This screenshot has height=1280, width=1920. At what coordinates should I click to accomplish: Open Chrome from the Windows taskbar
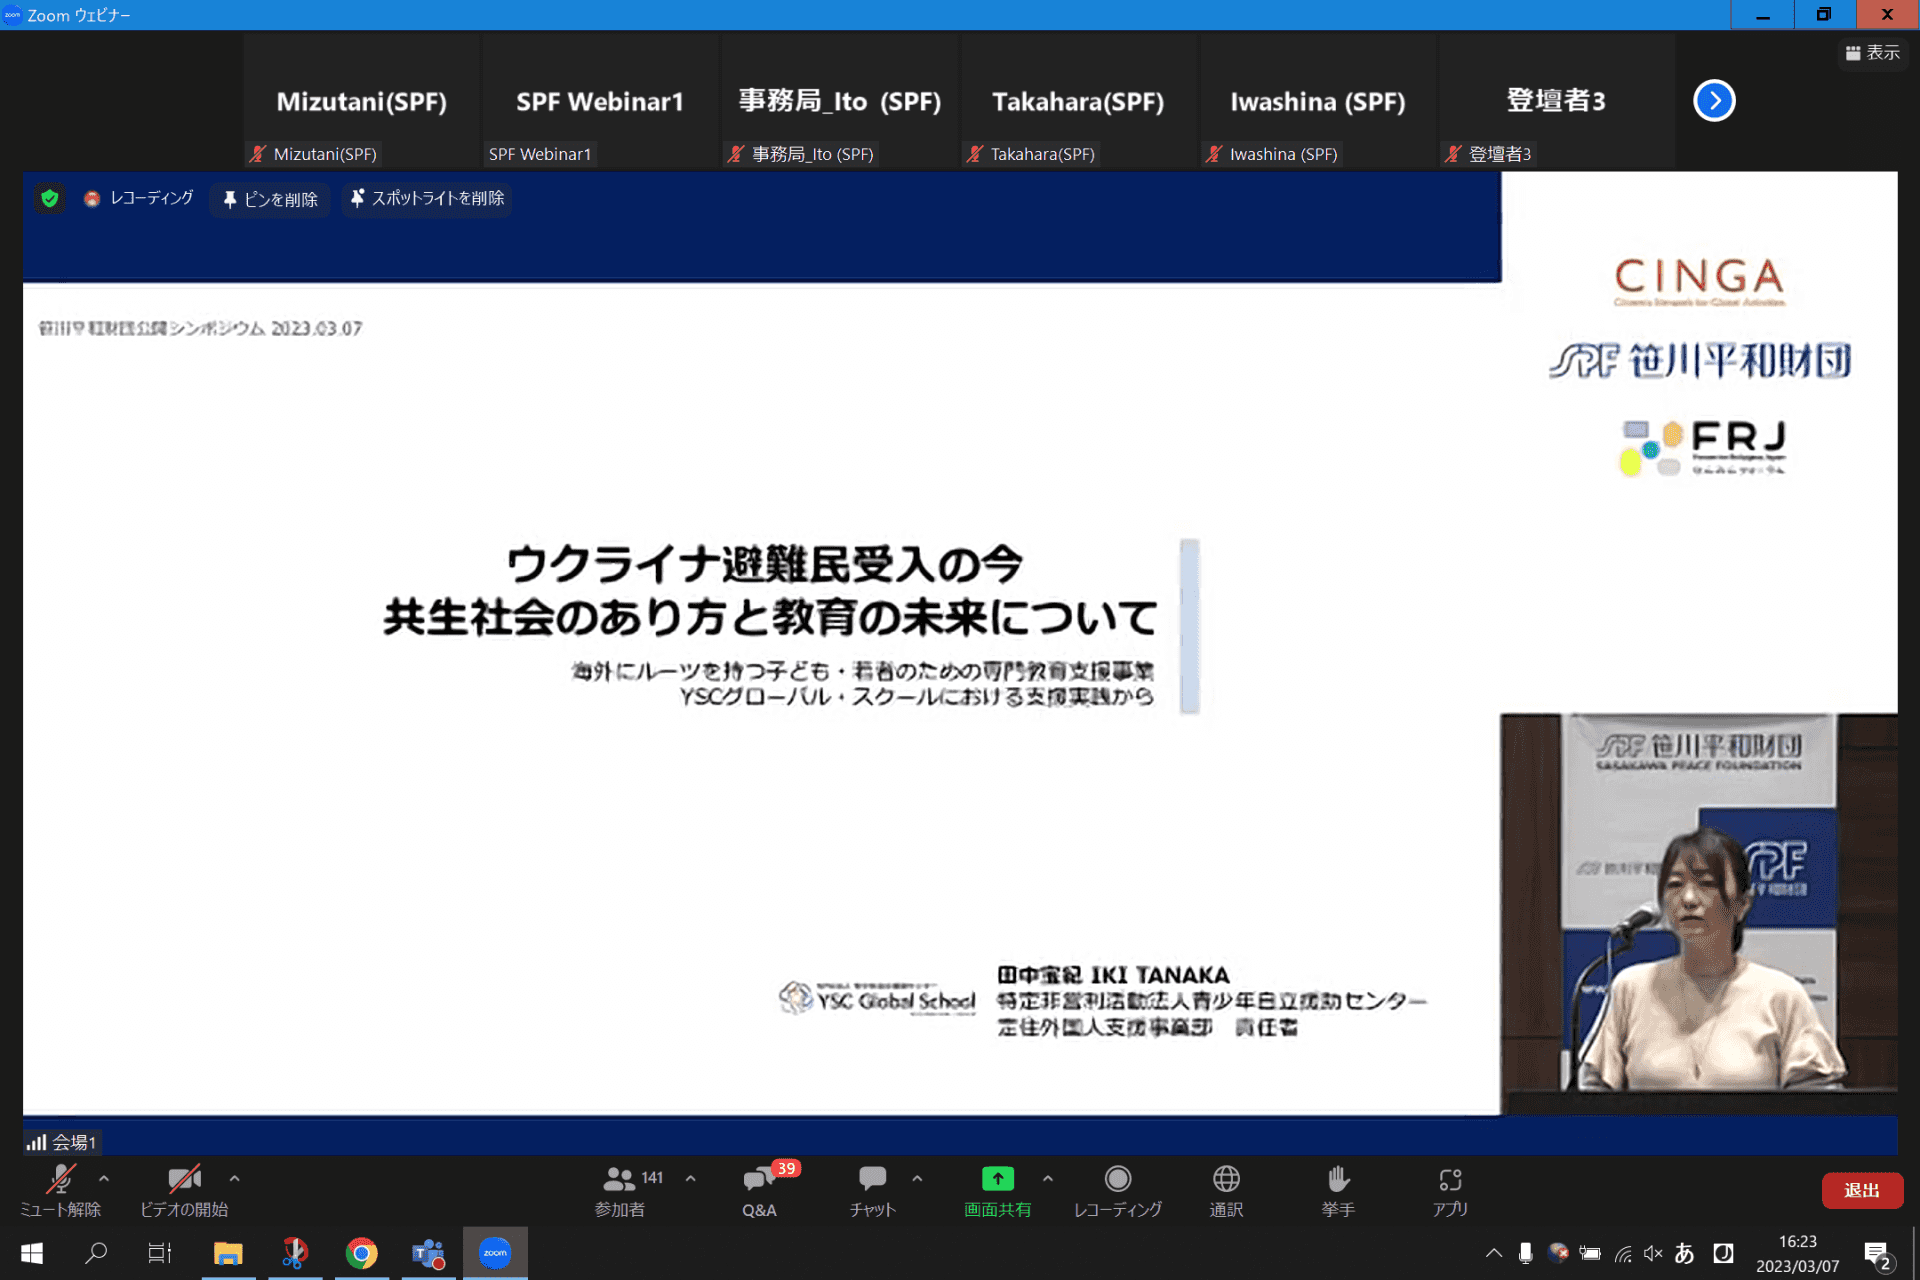coord(361,1253)
